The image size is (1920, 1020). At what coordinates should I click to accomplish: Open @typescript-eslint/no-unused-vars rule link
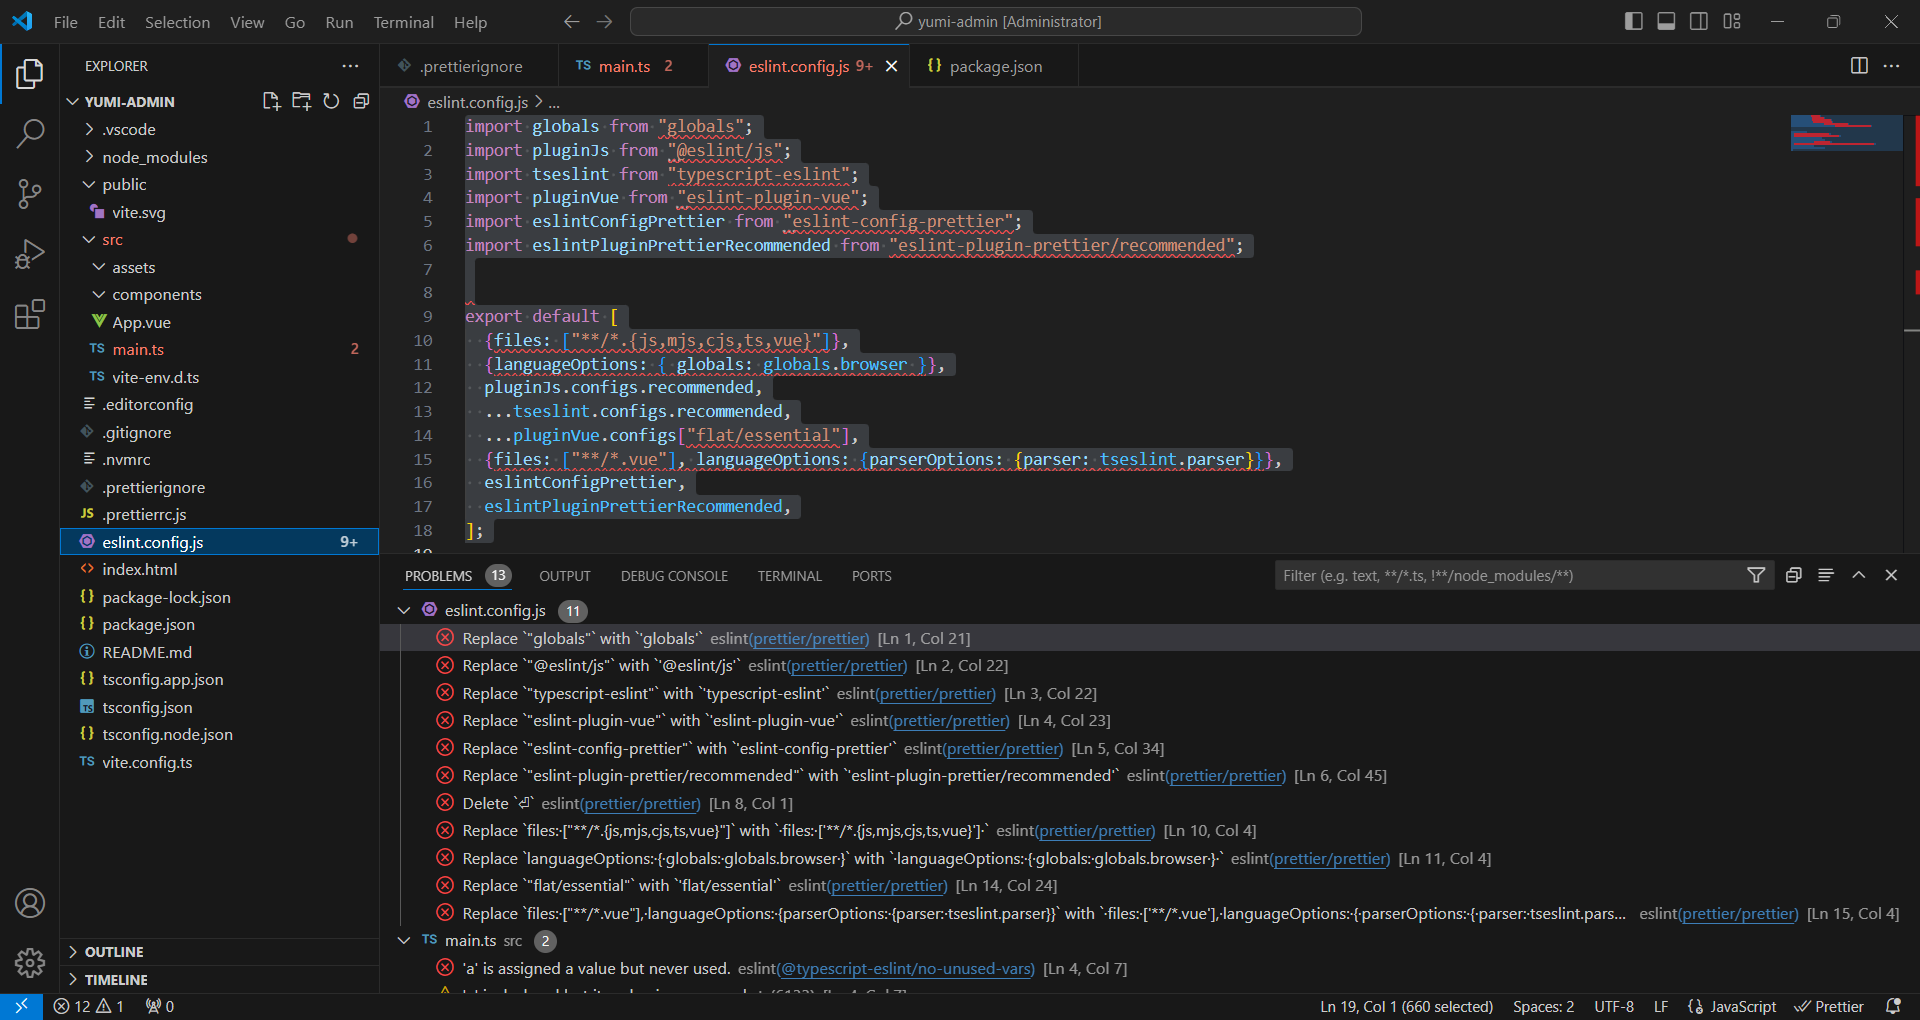click(x=905, y=968)
